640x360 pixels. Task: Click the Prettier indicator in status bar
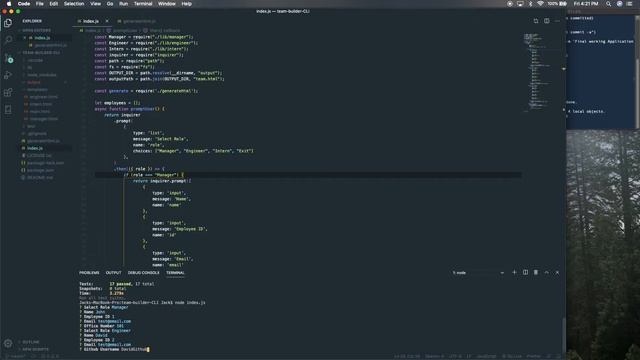[x=533, y=356]
